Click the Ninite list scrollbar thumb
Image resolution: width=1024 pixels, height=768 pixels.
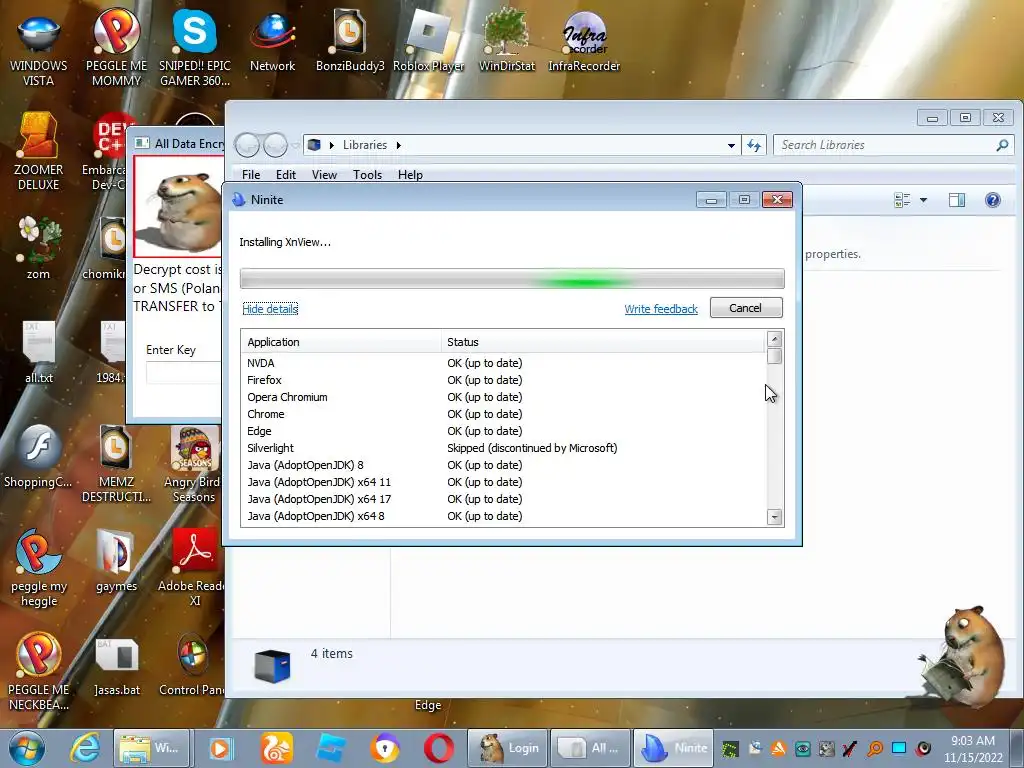(x=775, y=357)
